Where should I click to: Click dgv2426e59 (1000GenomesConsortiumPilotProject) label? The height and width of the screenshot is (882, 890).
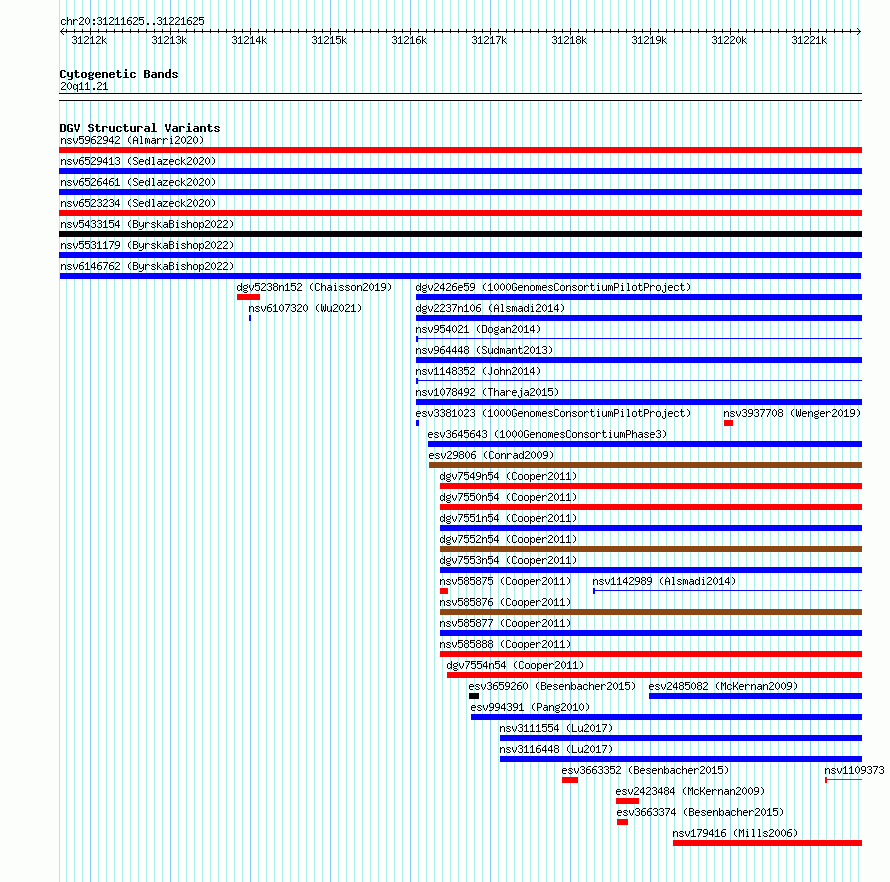tap(553, 287)
